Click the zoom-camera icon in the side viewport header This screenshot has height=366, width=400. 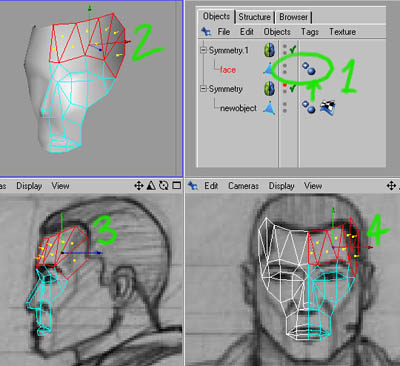pos(151,185)
